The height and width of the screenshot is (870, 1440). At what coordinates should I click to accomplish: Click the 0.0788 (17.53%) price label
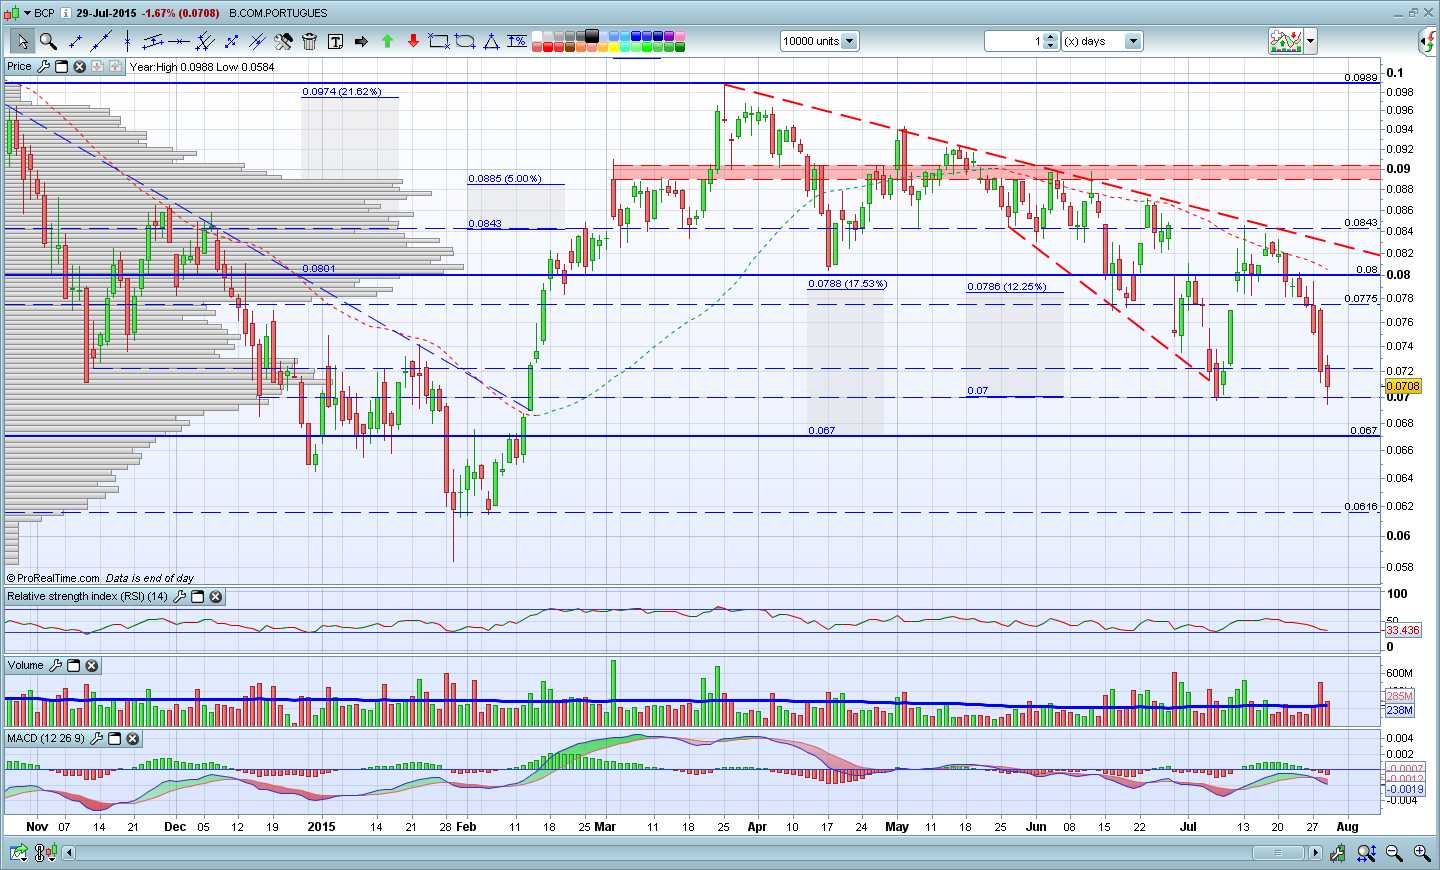click(848, 284)
